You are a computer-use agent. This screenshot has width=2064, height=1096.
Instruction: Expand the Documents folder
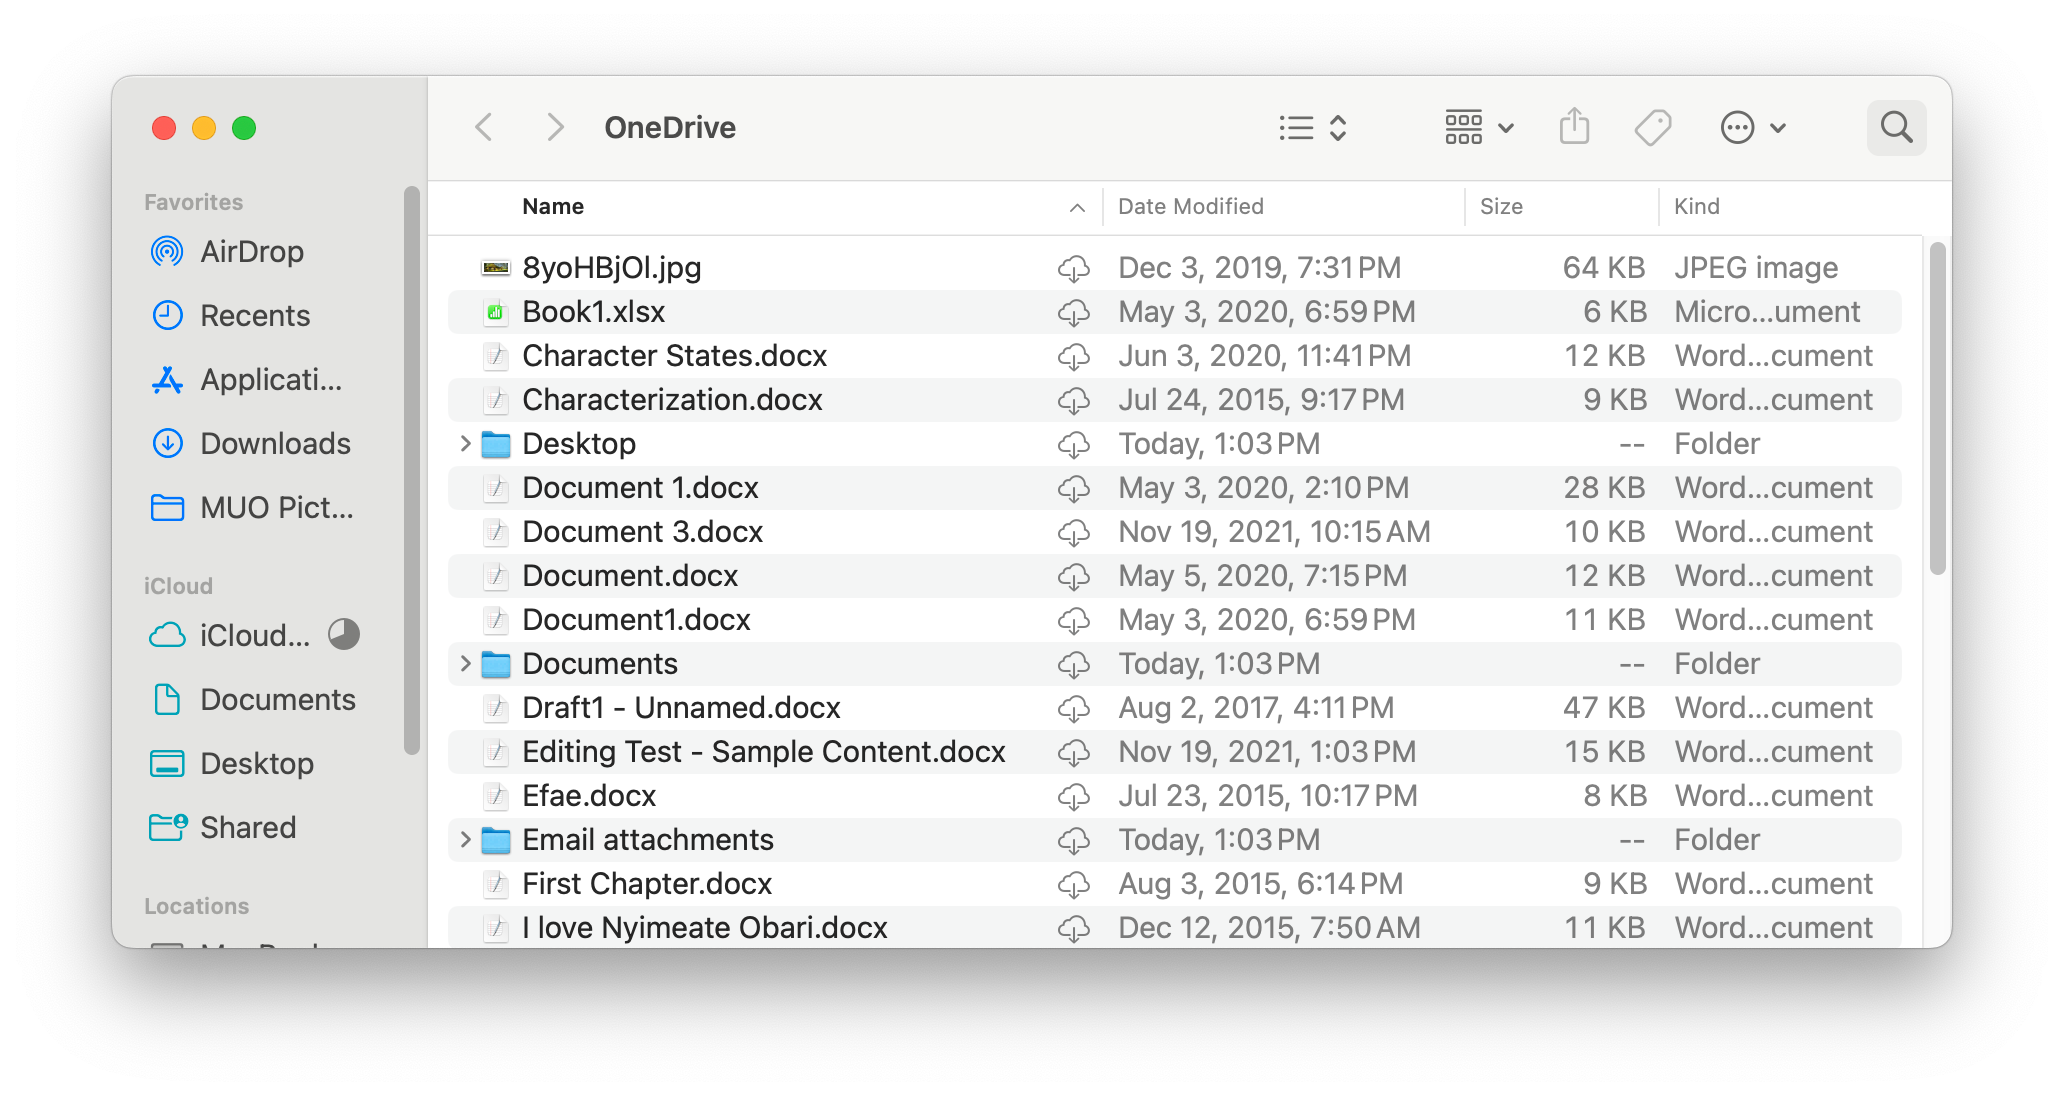pos(464,663)
